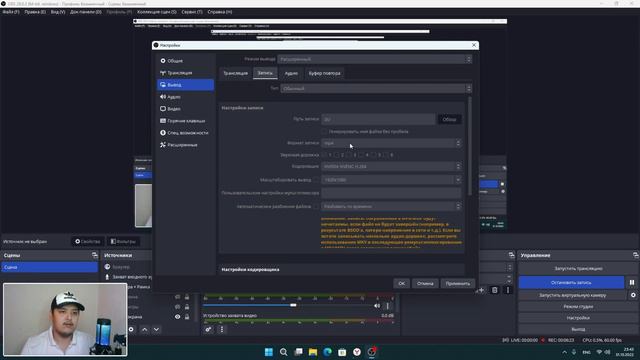Image resolution: width=640 pixels, height=360 pixels.
Task: Expand hidden system tray icons chevron
Action: pos(564,352)
